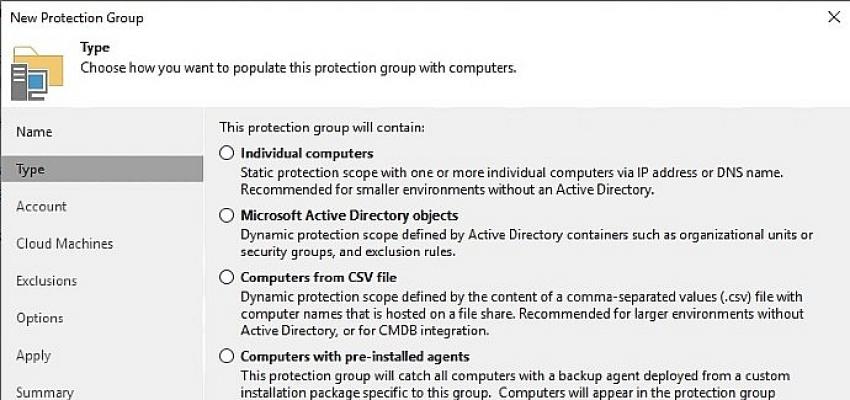Click the 'Choose how you want to populate' text
This screenshot has height=400, width=850.
[x=298, y=69]
